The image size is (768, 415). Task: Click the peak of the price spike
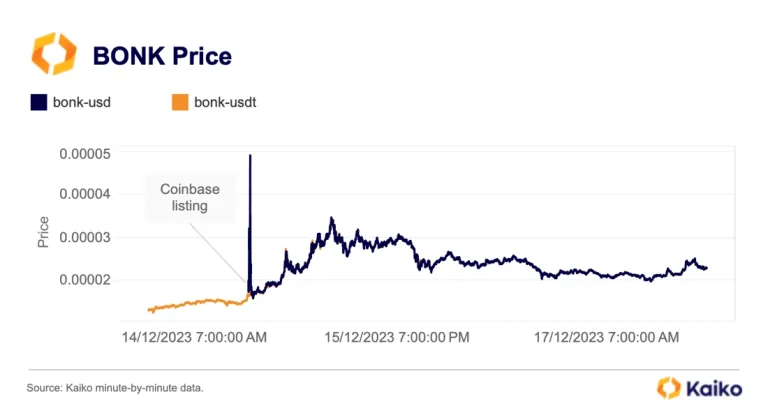250,156
